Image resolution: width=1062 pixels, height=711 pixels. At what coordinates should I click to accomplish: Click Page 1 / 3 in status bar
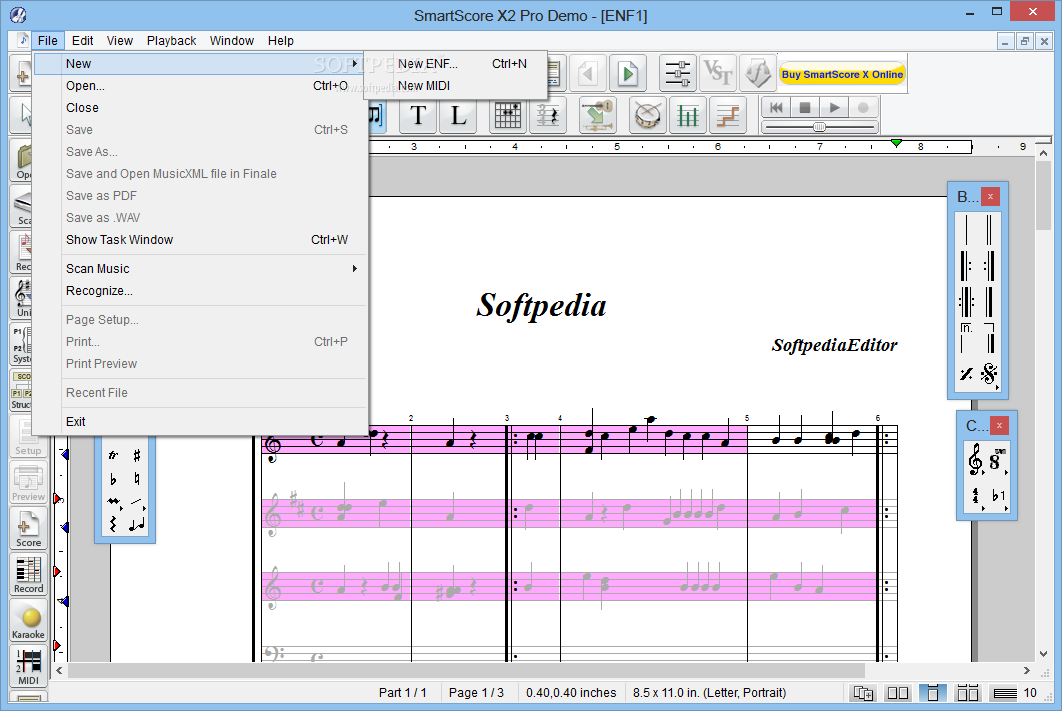coord(476,693)
